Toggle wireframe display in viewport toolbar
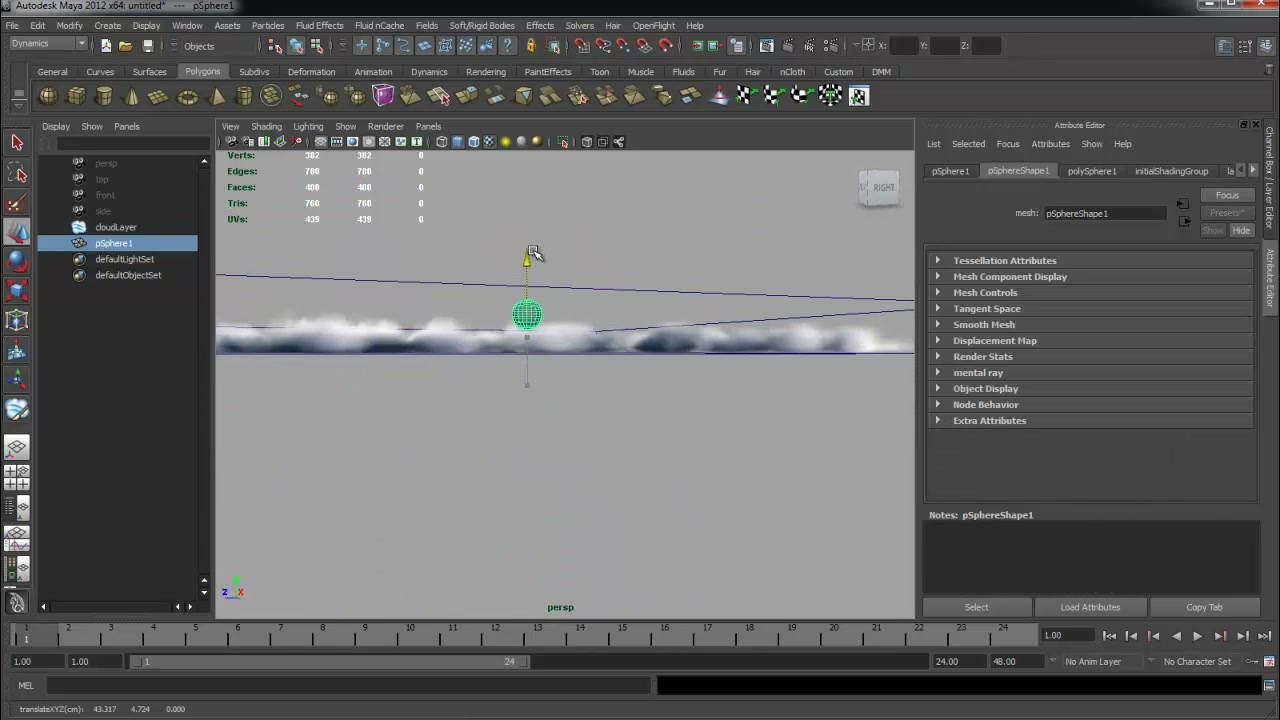Screen dimensions: 1280x720 (441, 142)
